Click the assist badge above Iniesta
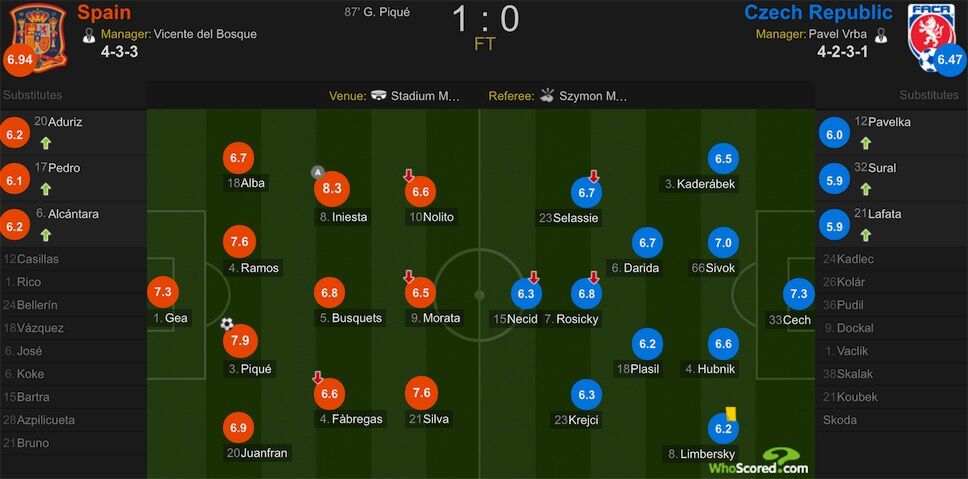This screenshot has width=968, height=479. [x=318, y=172]
